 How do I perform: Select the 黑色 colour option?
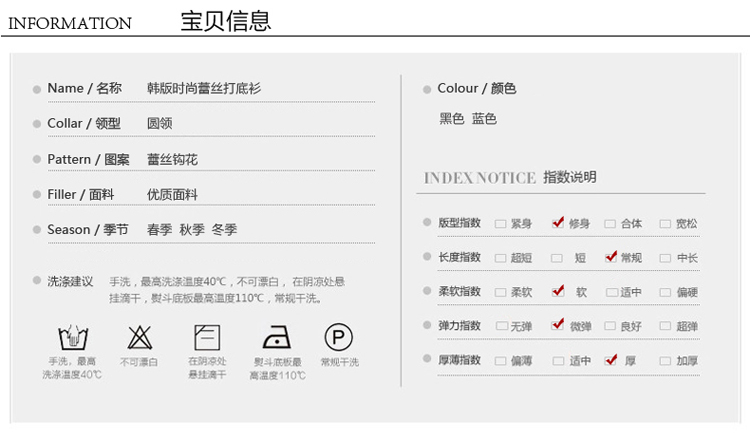pyautogui.click(x=452, y=119)
